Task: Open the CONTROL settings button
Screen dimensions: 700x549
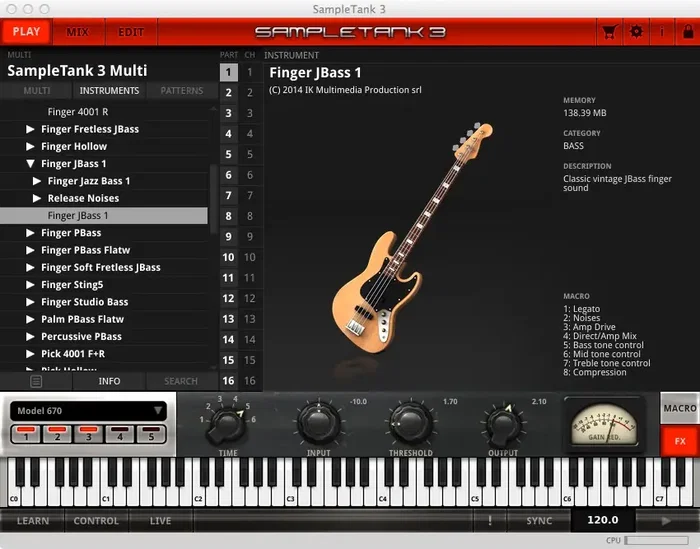Action: (x=96, y=520)
